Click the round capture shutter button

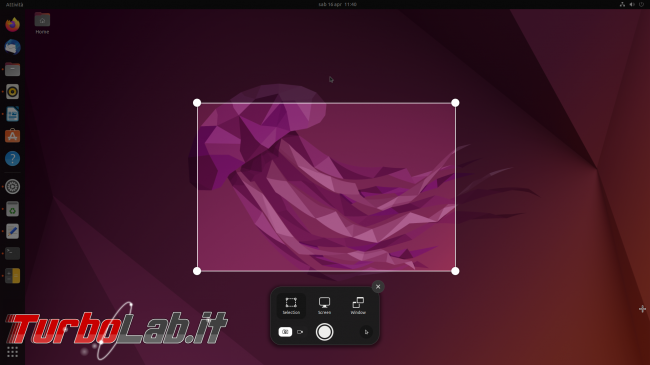[x=324, y=332]
